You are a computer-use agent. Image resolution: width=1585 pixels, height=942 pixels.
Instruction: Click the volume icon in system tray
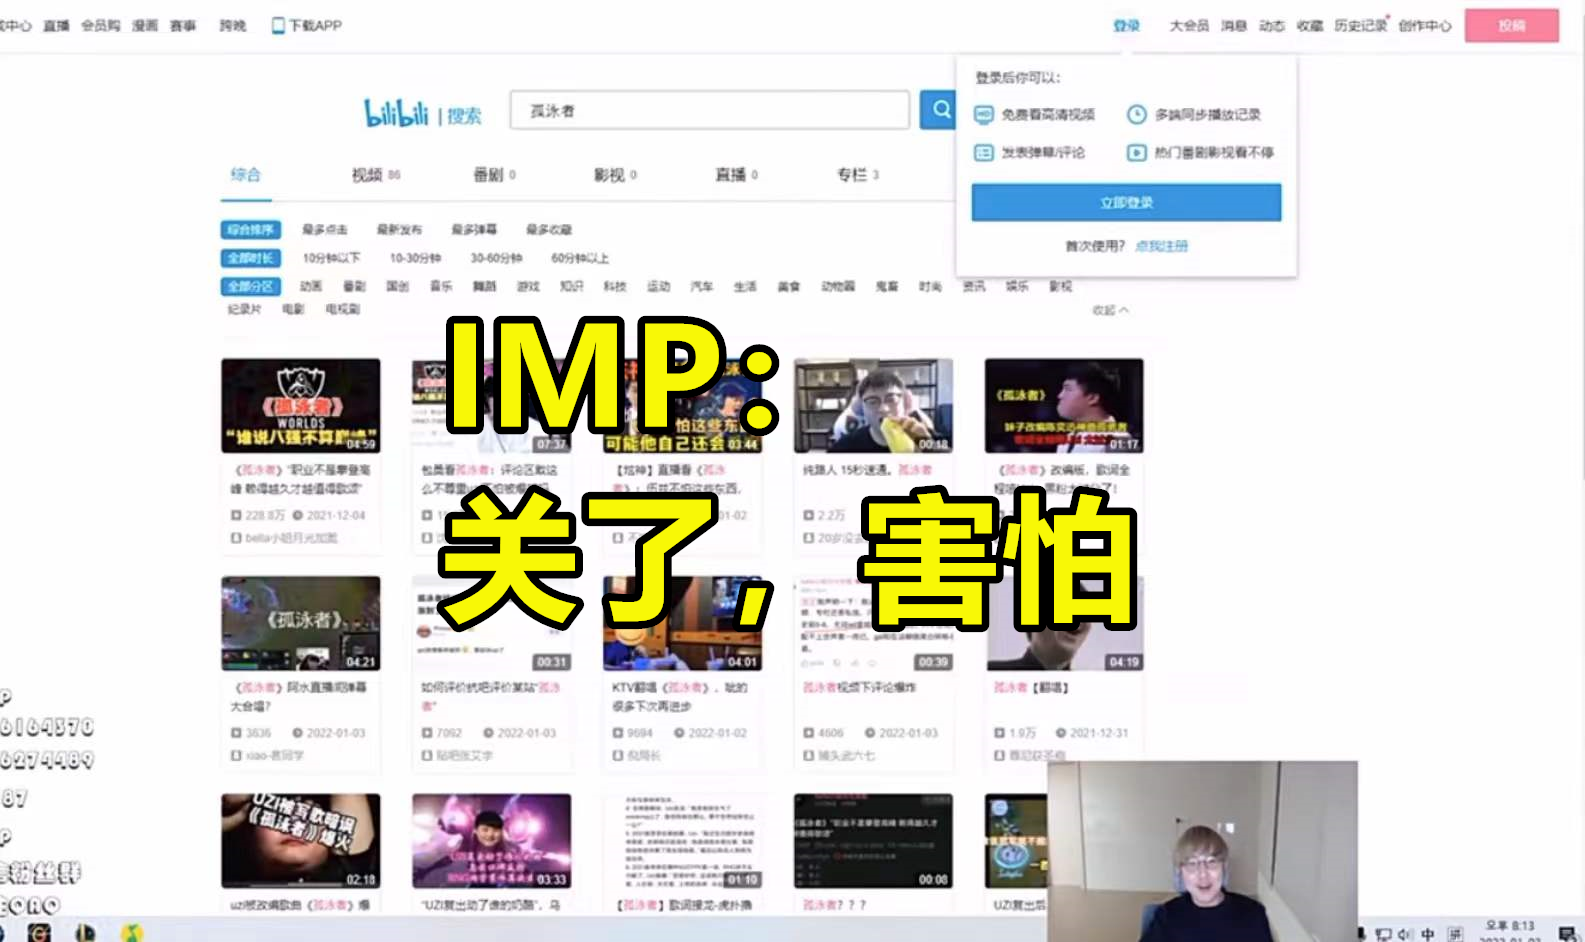[1404, 934]
